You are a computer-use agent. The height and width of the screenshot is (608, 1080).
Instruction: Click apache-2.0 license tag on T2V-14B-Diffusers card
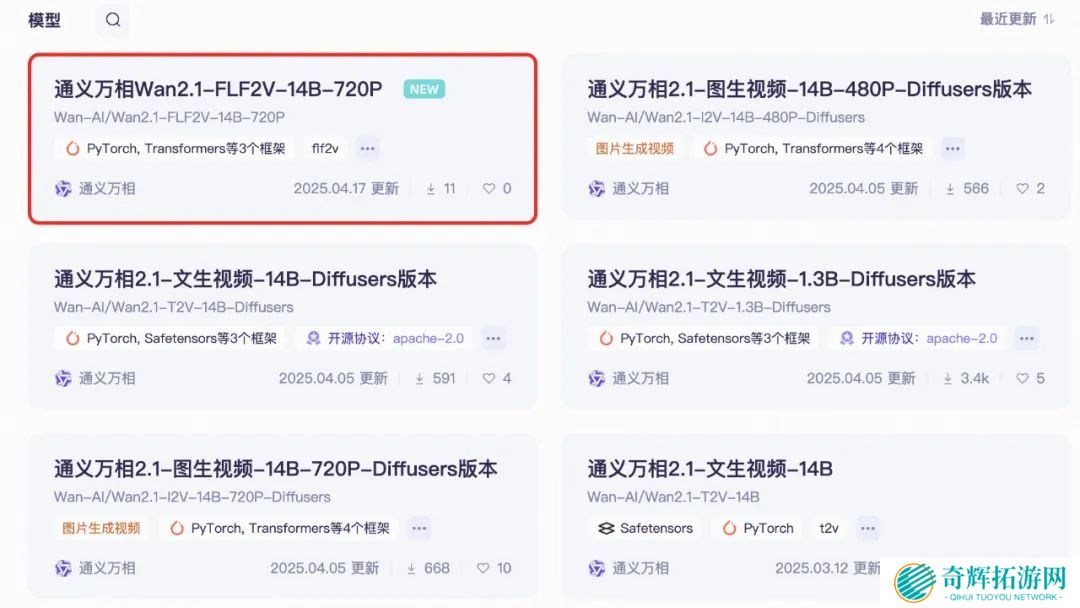coord(428,338)
